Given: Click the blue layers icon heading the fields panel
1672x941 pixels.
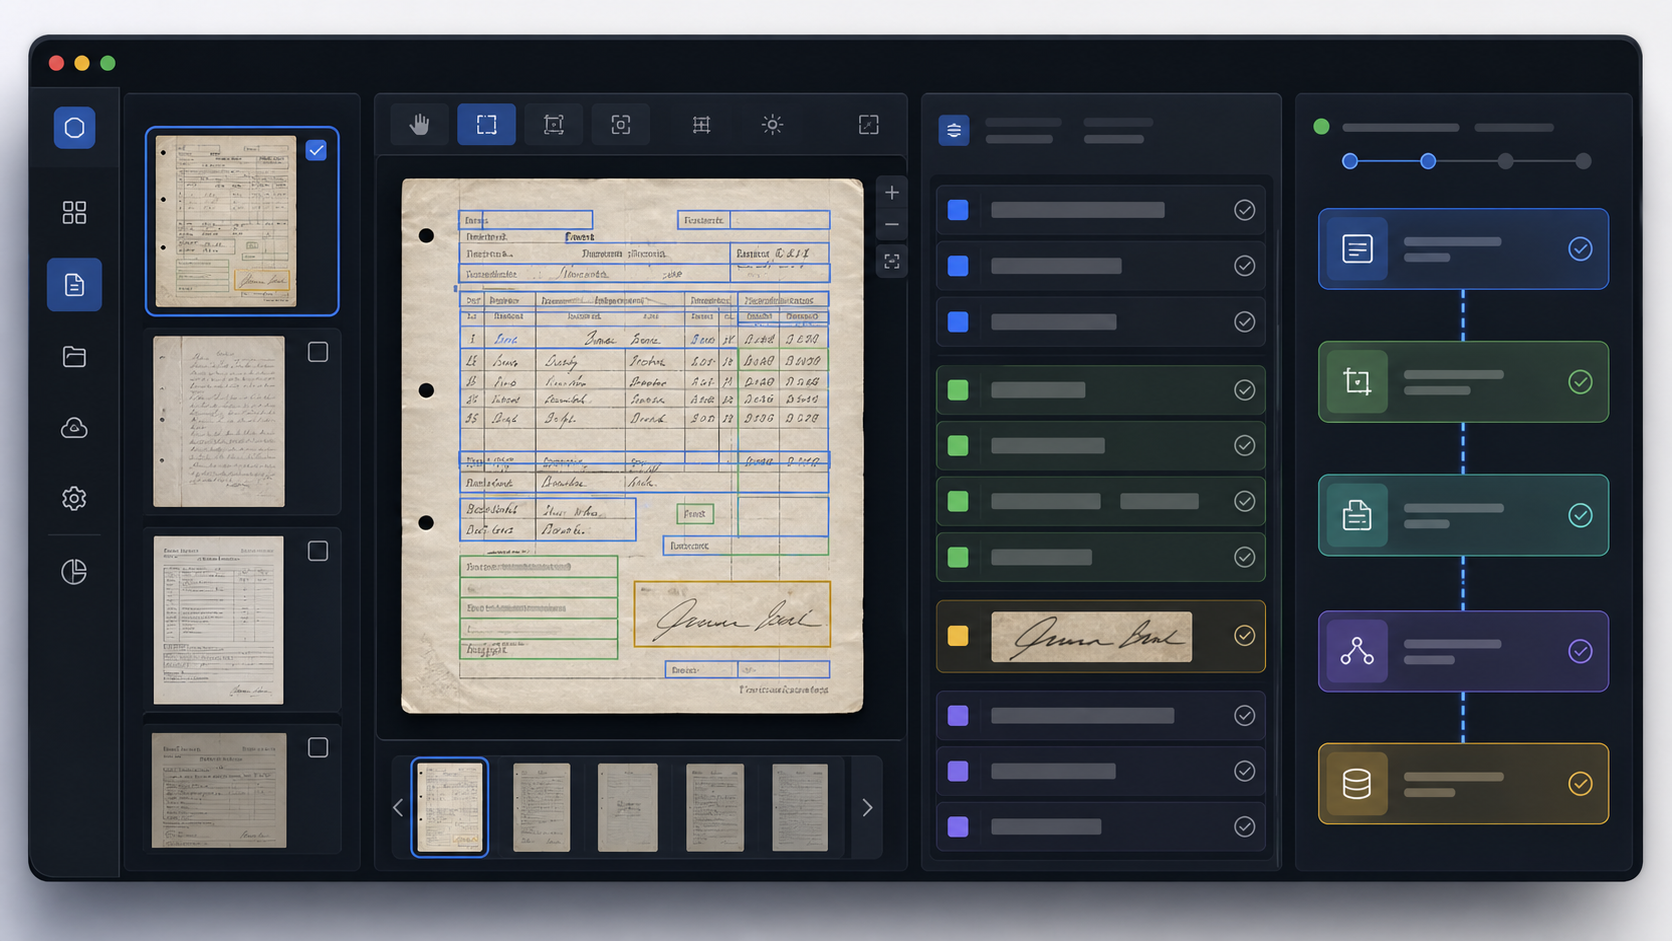Looking at the screenshot, I should [954, 130].
